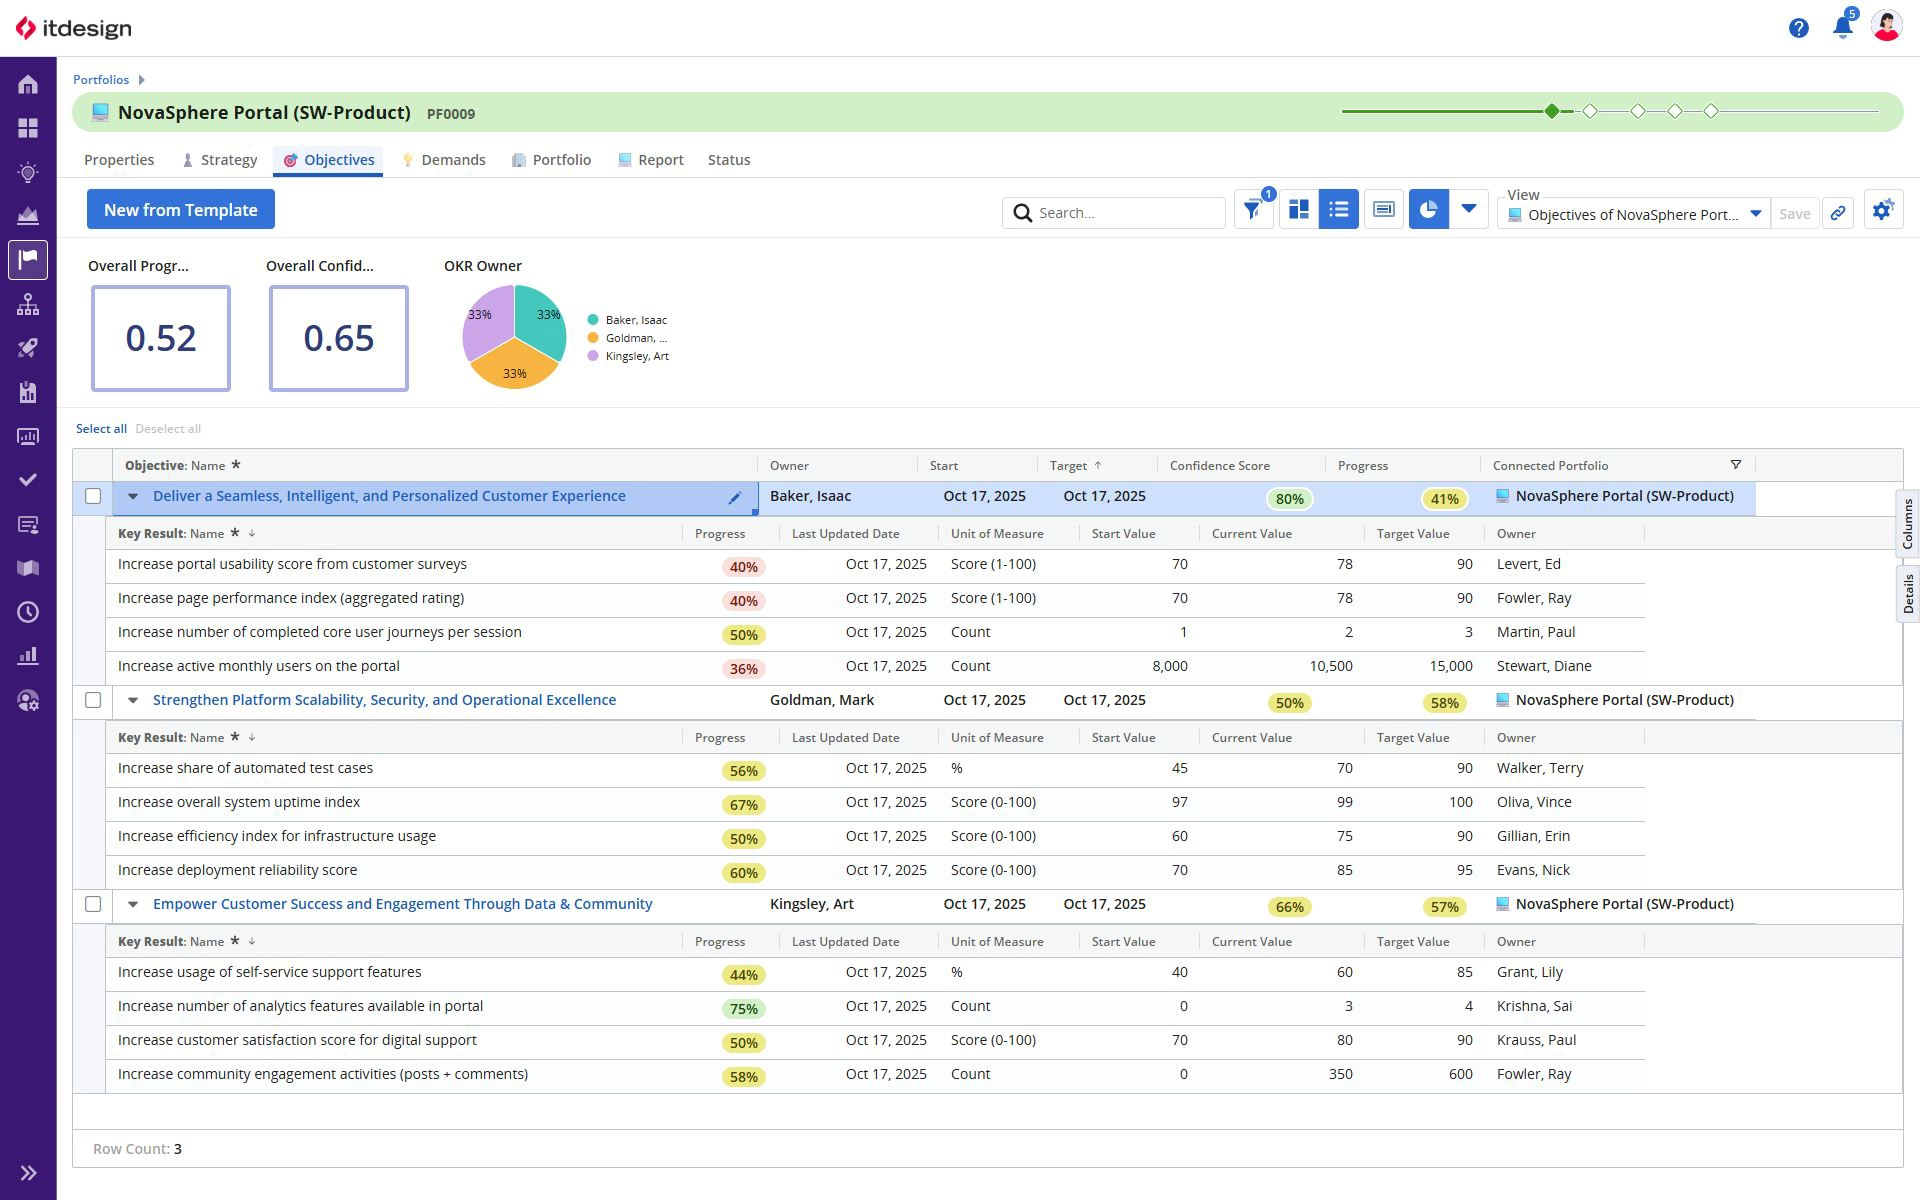Collapse the Deliver a Seamless objective row
This screenshot has width=1920, height=1200.
133,496
